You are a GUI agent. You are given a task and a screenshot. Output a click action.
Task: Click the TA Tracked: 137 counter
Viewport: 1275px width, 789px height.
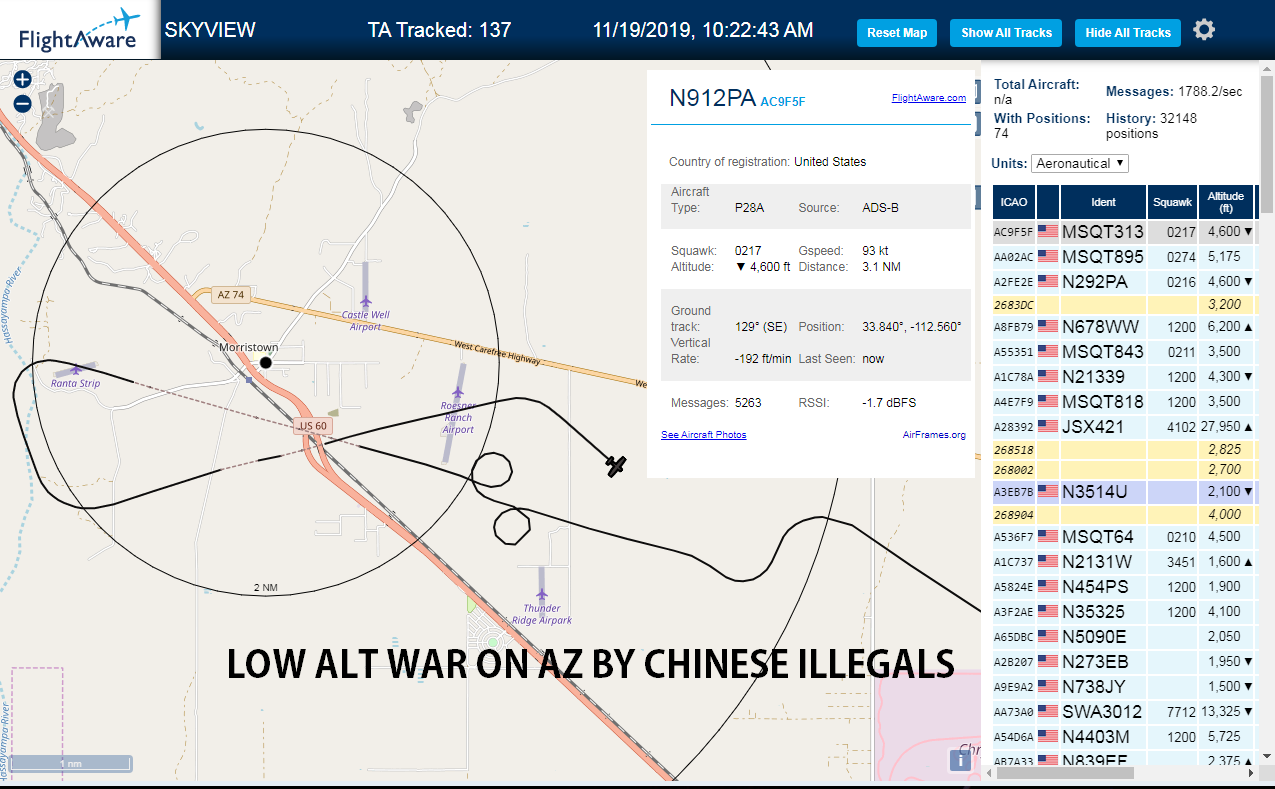pyautogui.click(x=440, y=30)
